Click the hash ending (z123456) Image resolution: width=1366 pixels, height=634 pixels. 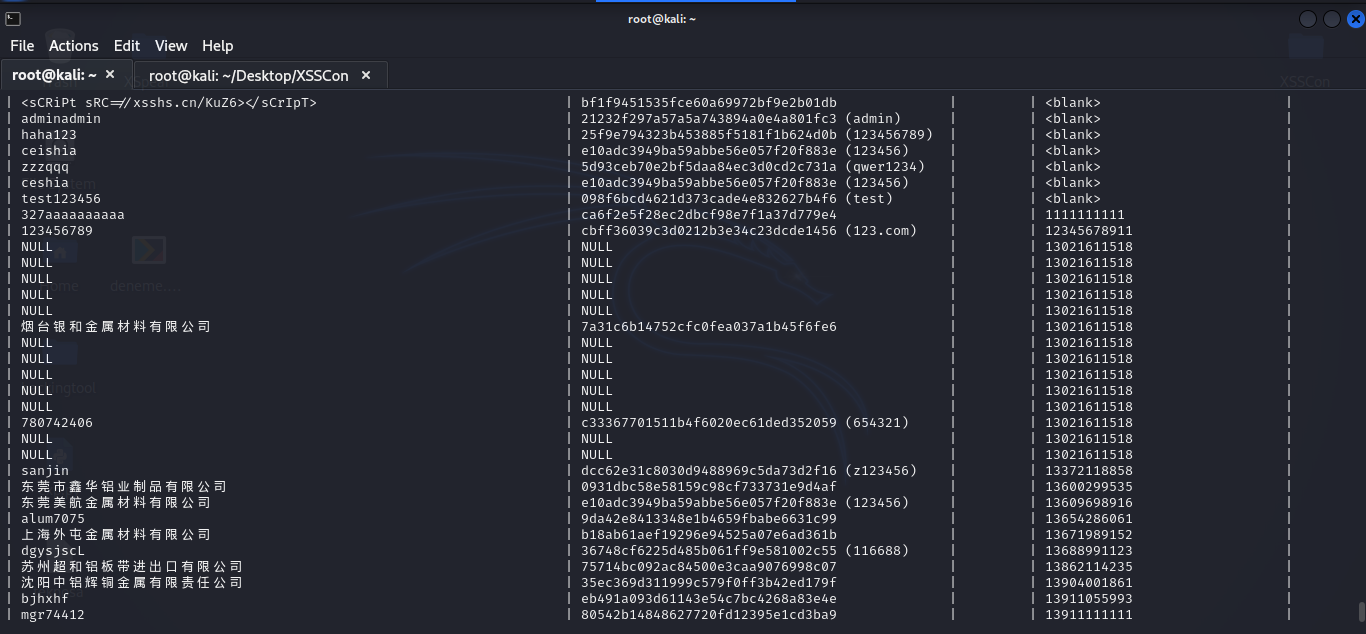pos(749,471)
